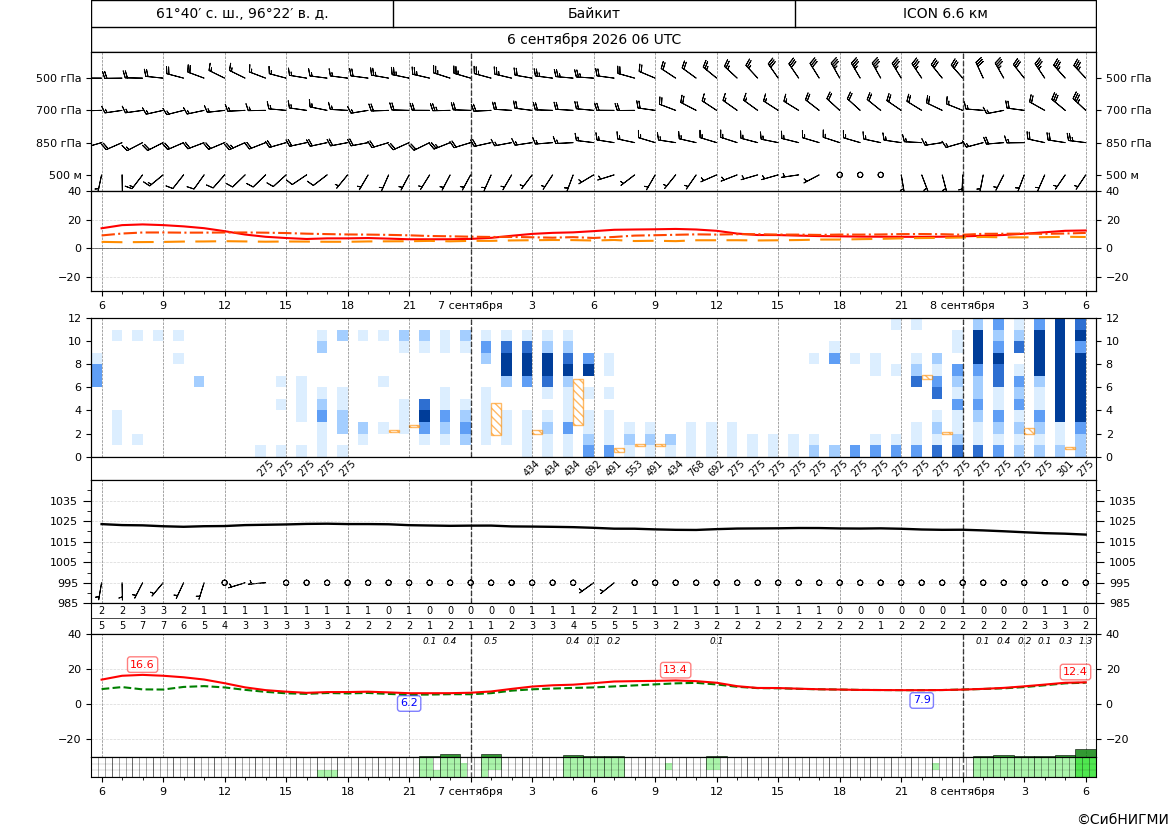Click the blue 6.2 minimum temperature label
Viewport: 1169px width, 827px height.
[409, 702]
